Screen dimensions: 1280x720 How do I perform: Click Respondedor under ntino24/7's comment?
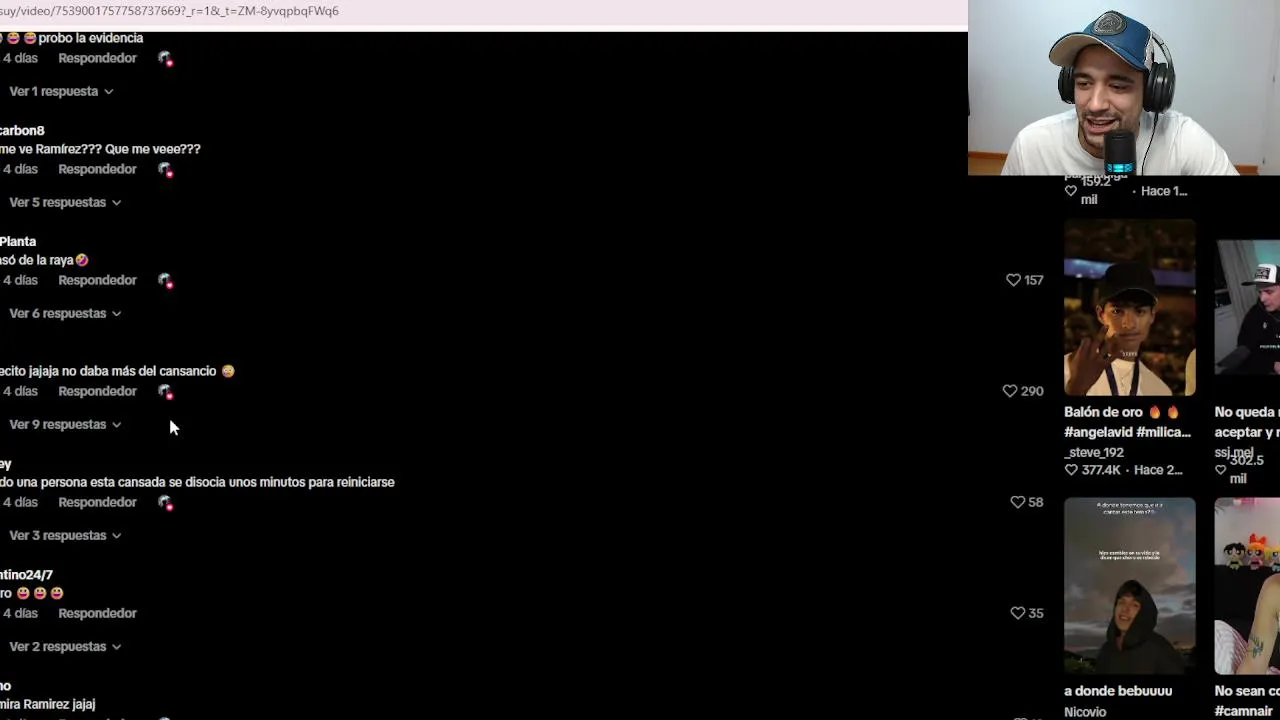click(x=97, y=613)
